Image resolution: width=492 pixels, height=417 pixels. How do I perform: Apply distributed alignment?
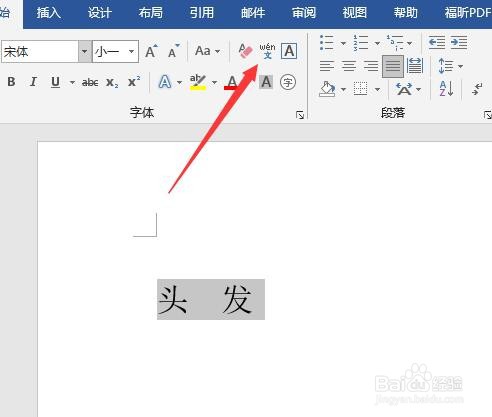tap(415, 66)
